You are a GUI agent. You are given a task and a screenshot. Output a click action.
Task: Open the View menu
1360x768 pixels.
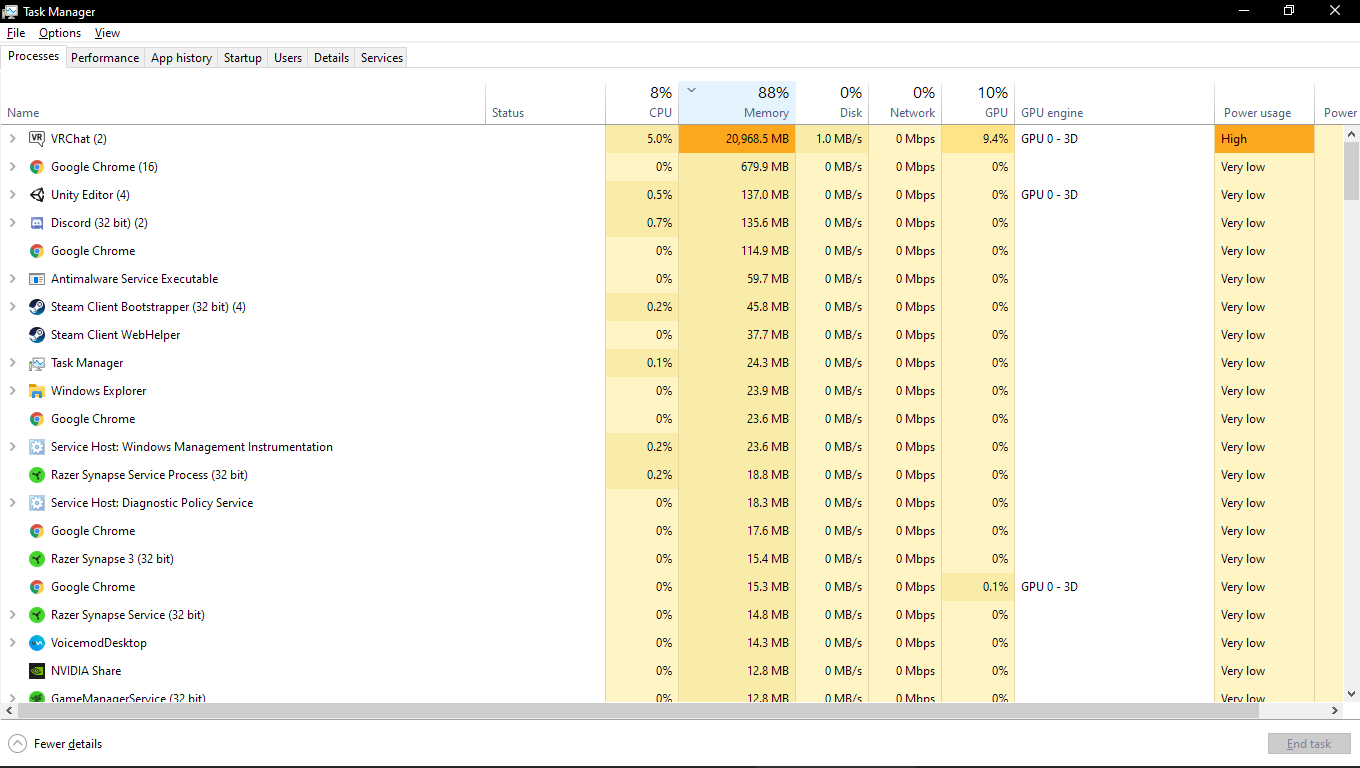pos(108,33)
